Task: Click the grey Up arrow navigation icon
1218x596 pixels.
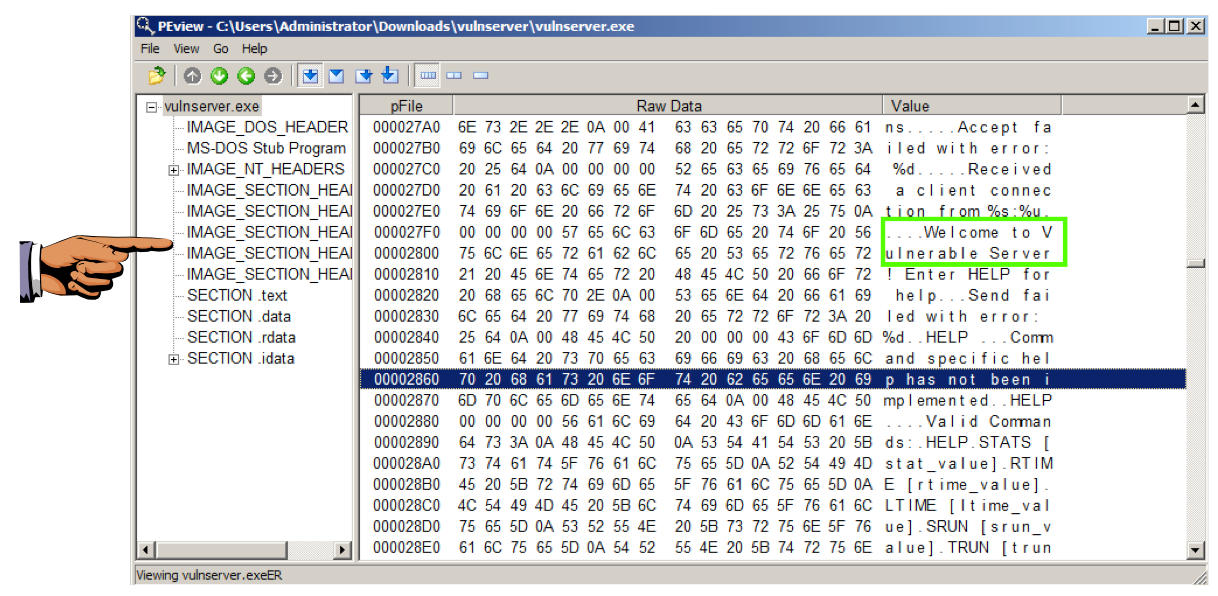Action: [192, 76]
